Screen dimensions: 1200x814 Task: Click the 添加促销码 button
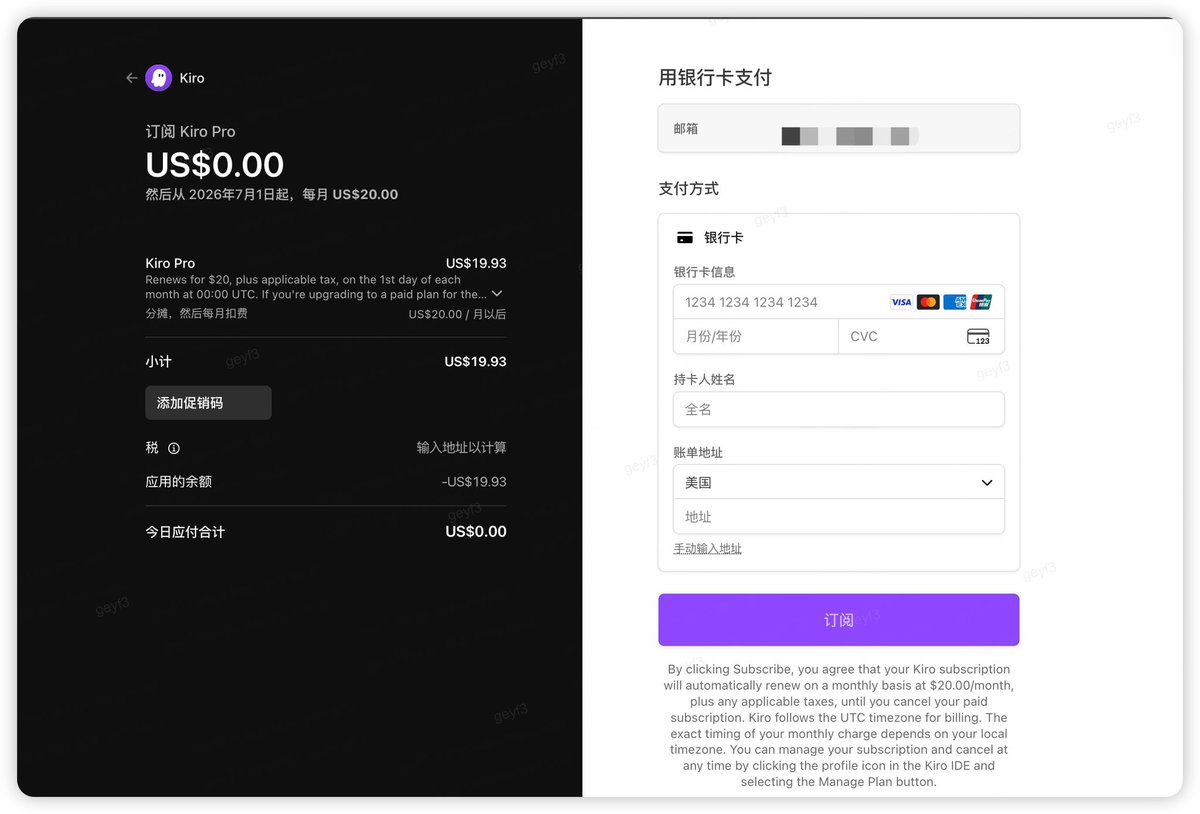208,403
